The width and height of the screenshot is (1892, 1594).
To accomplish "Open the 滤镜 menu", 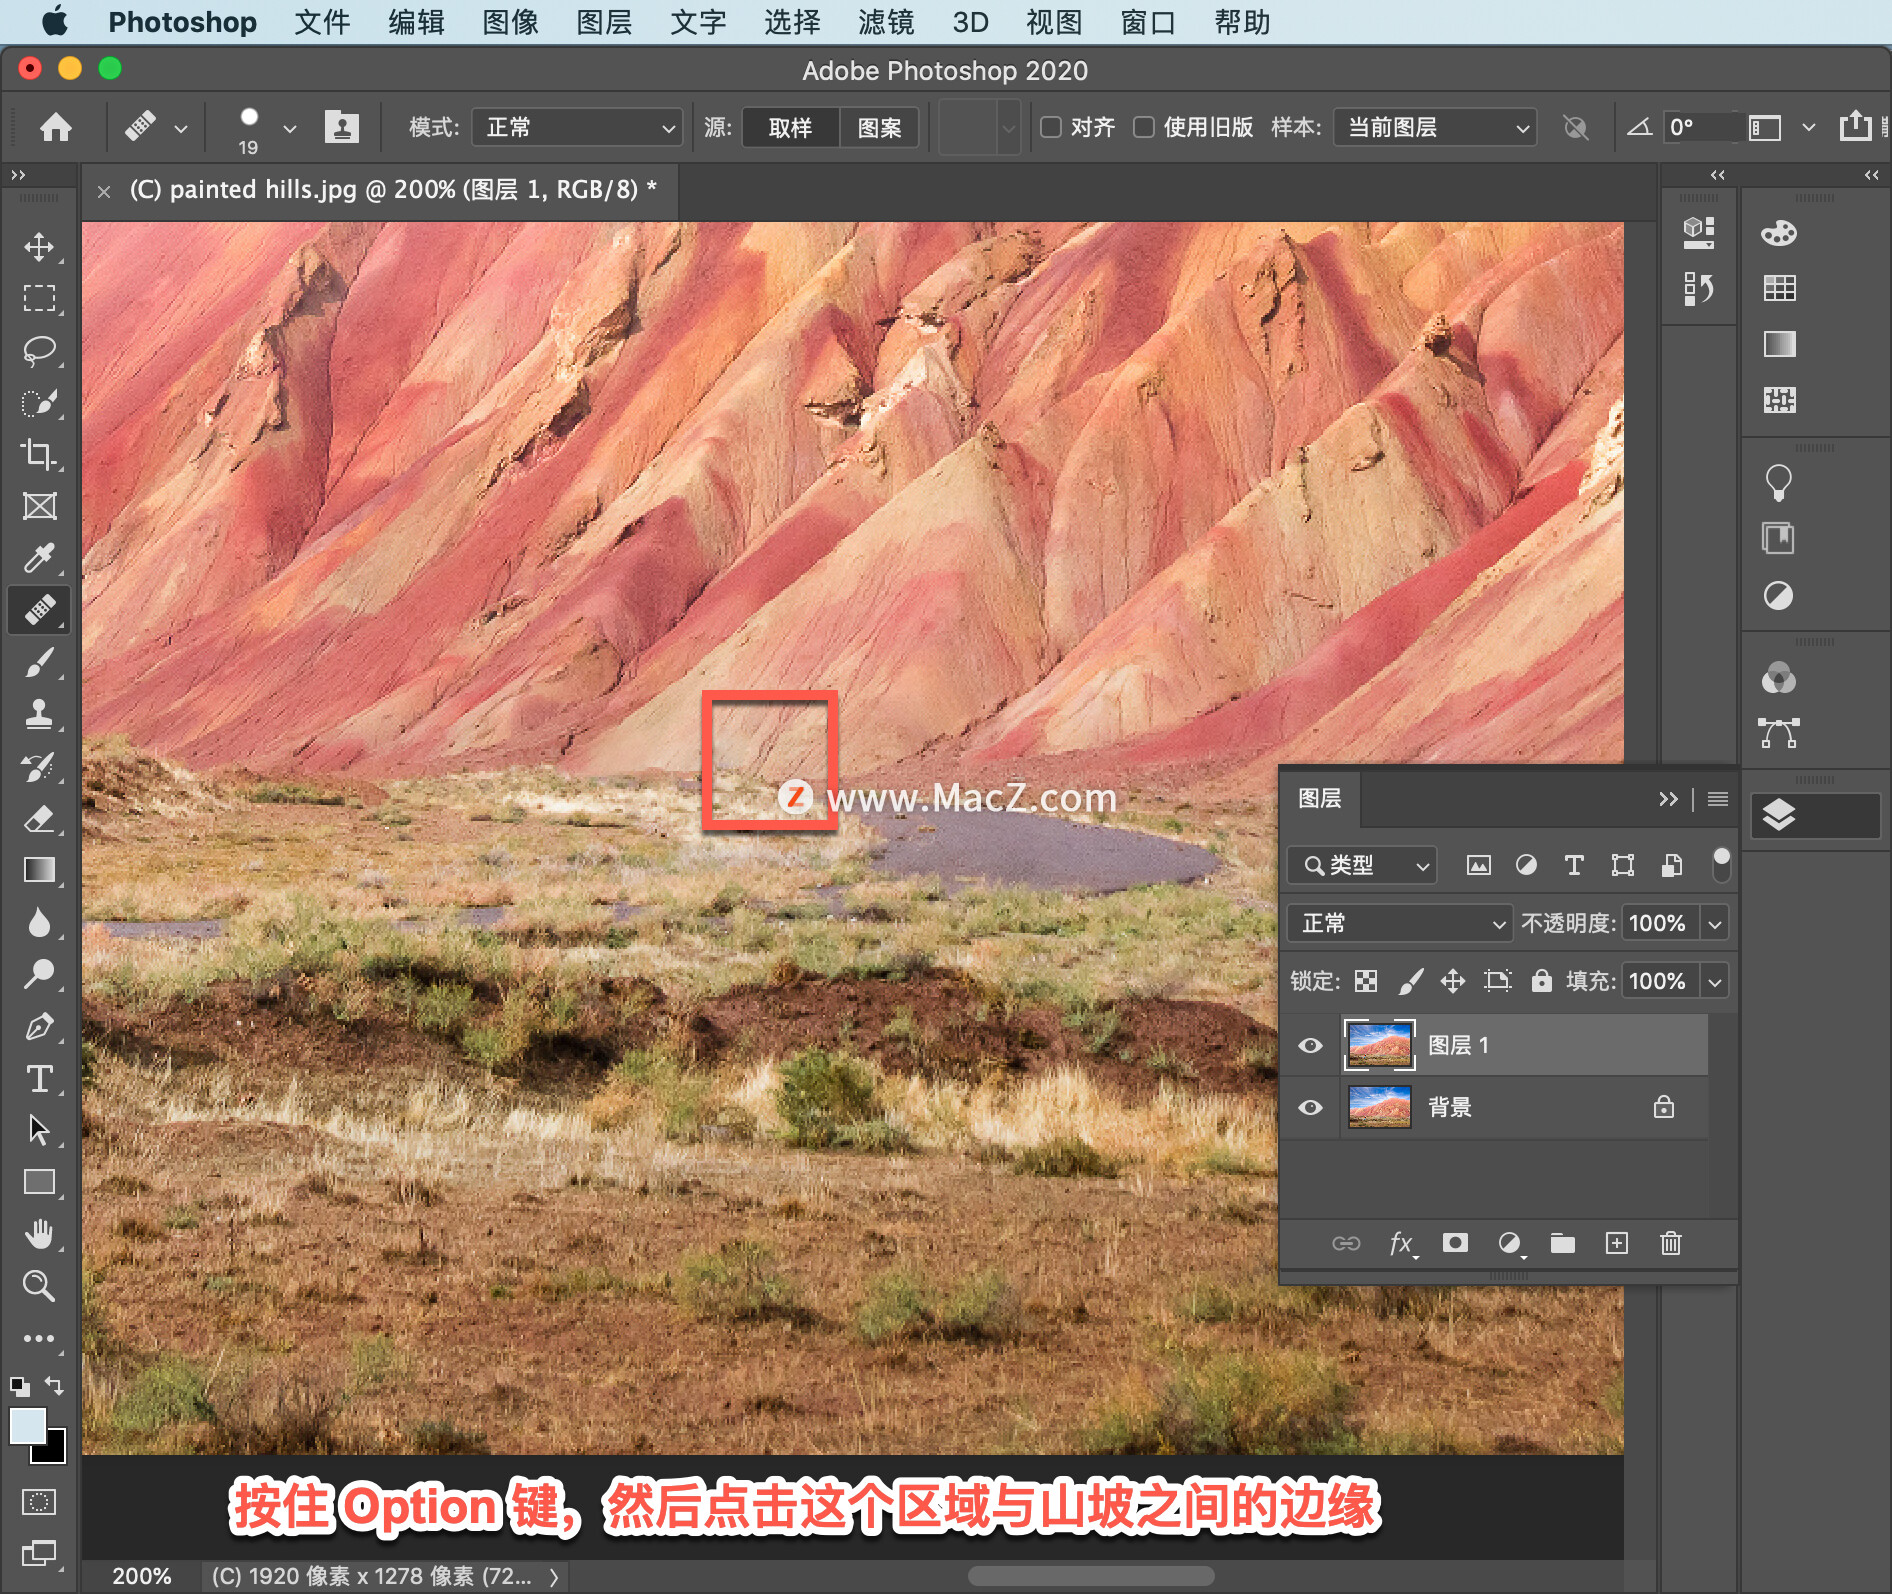I will click(886, 22).
